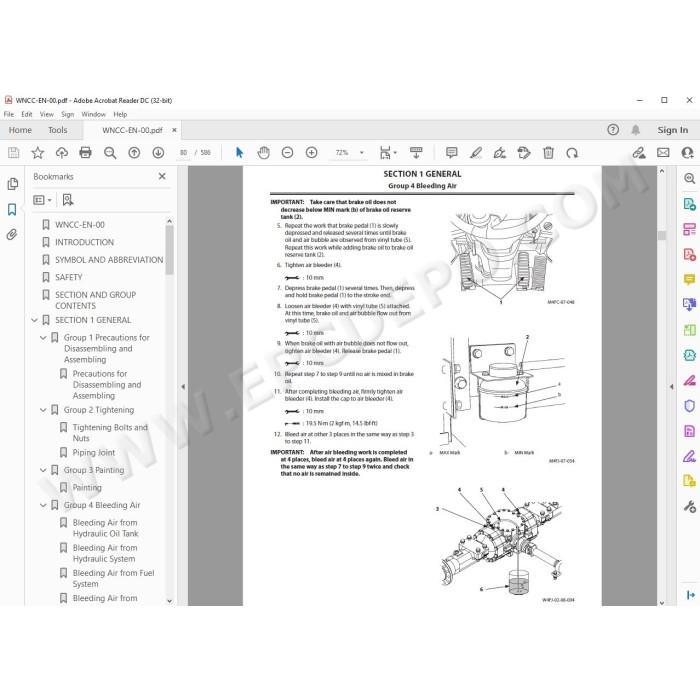The image size is (700, 700).
Task: Collapse Group 3 Painting bookmark
Action: [43, 470]
